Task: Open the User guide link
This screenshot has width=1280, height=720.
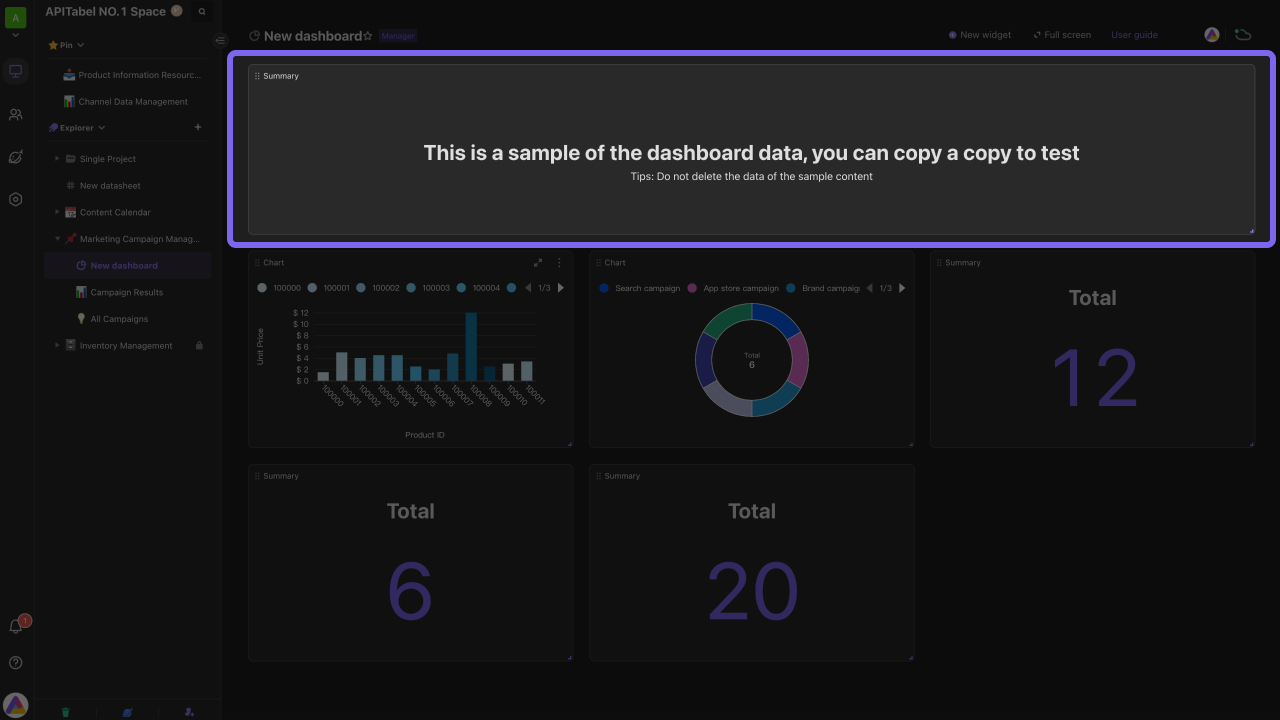Action: (x=1134, y=35)
